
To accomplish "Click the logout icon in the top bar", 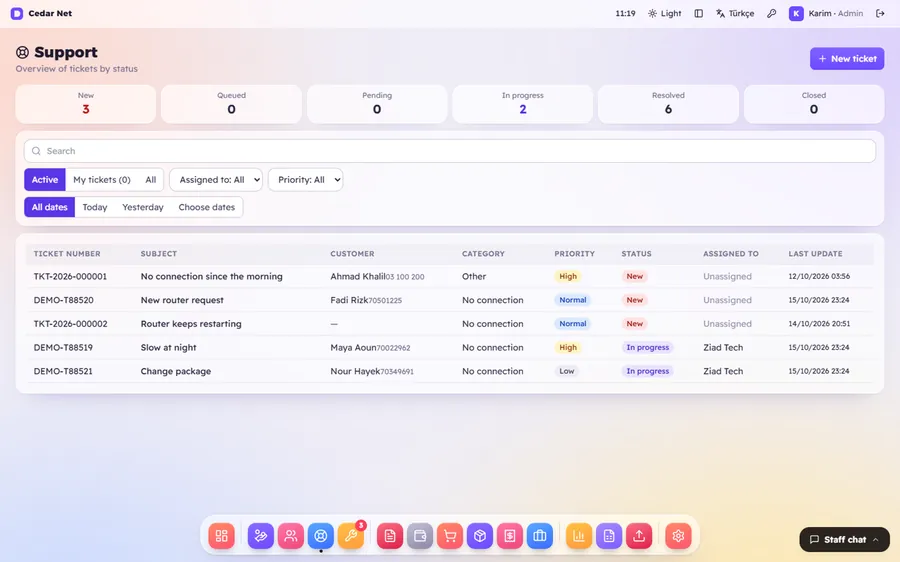I will click(x=880, y=13).
